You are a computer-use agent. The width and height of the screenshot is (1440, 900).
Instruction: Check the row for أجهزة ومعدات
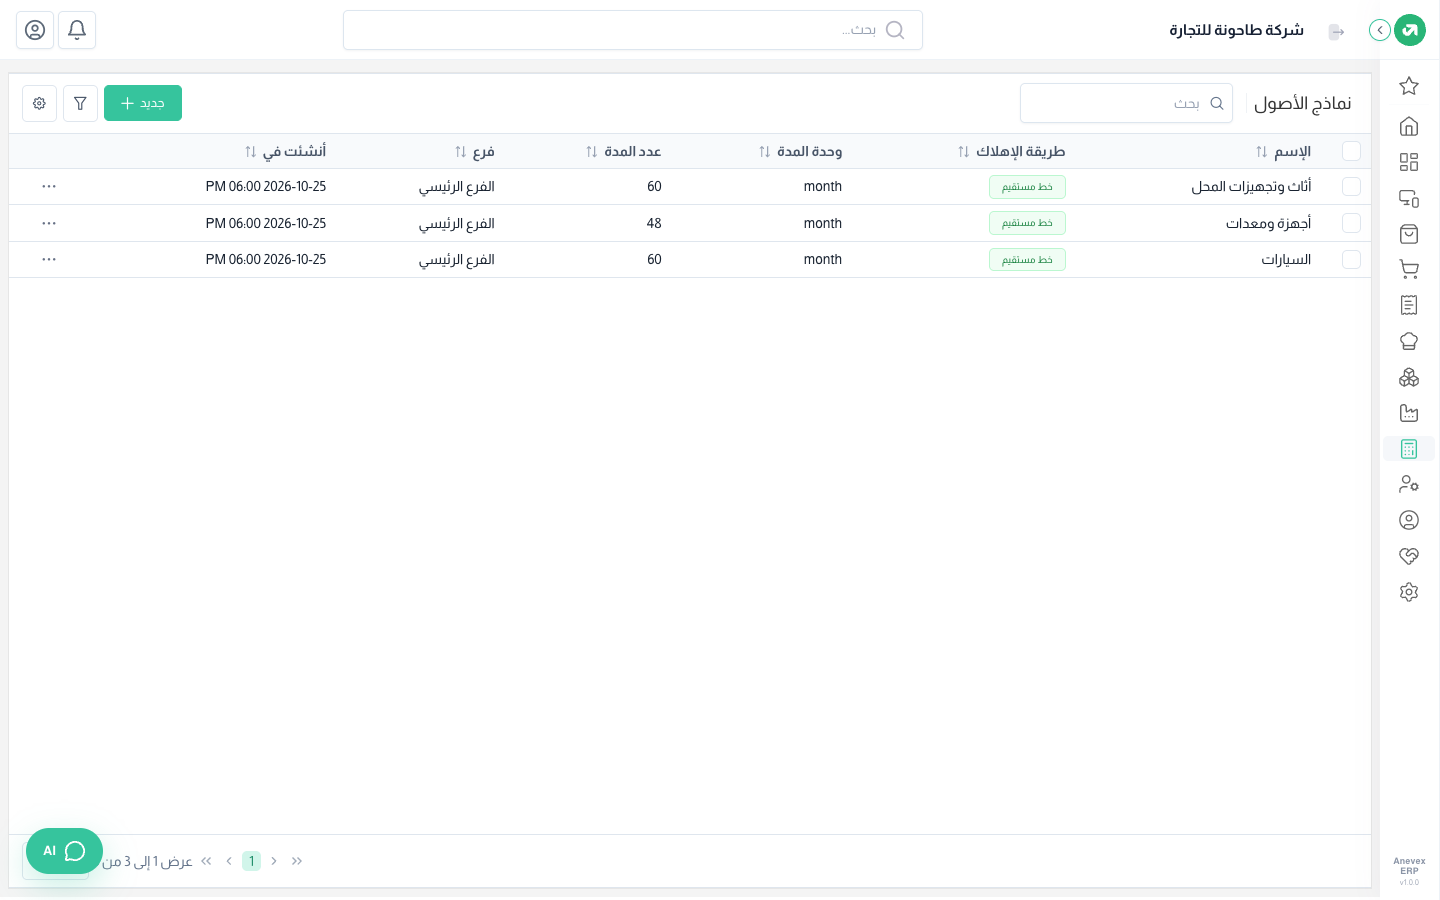click(x=1351, y=223)
